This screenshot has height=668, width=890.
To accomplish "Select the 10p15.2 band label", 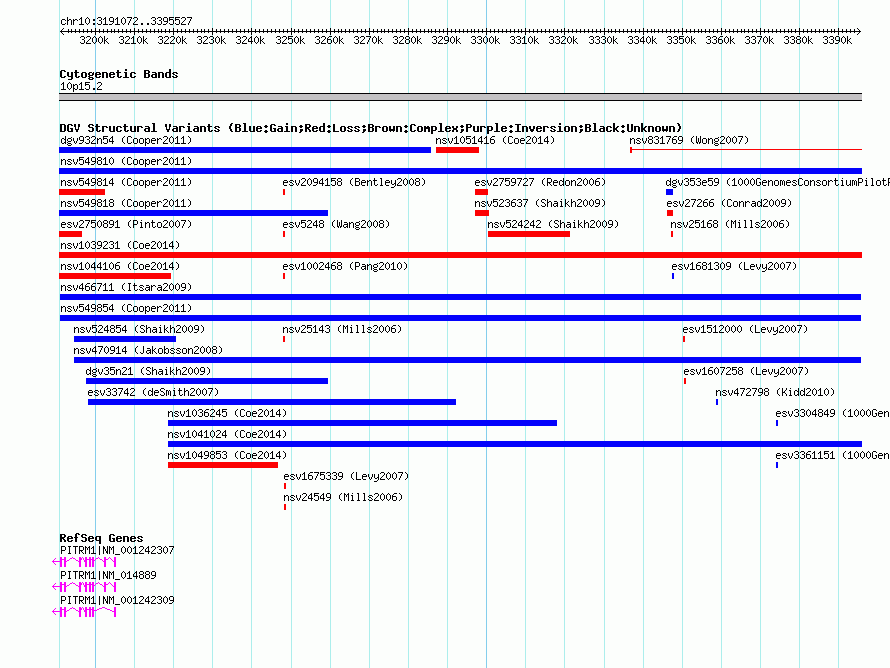I will click(81, 86).
